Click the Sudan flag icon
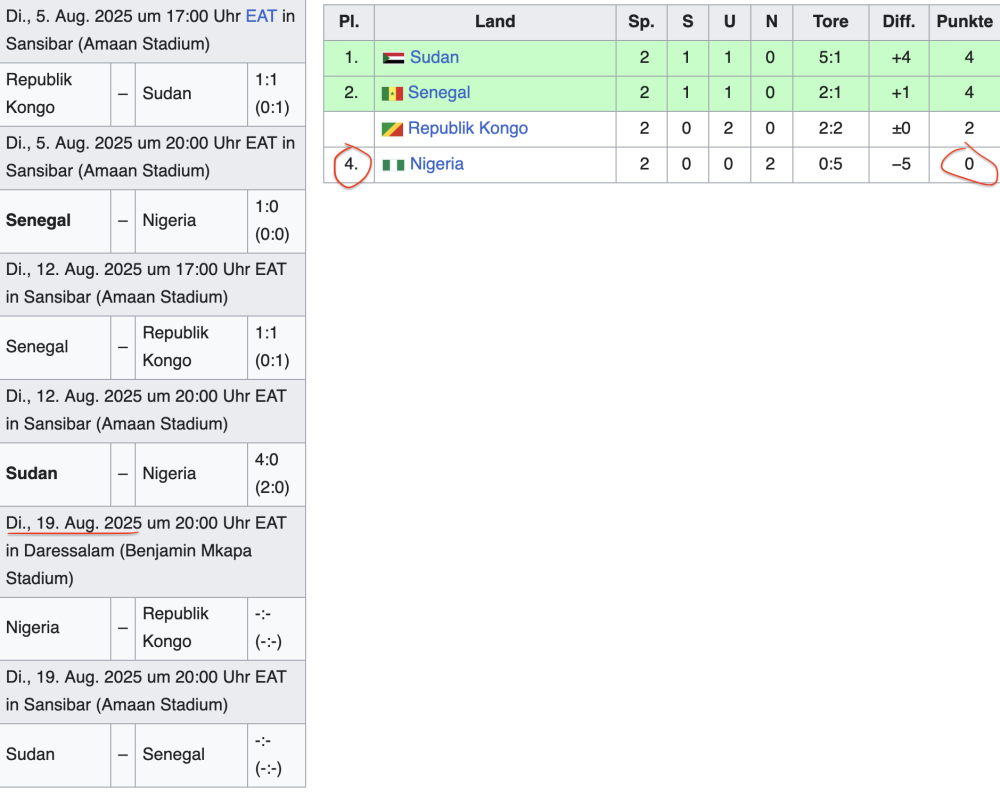This screenshot has width=1000, height=793. pos(393,58)
